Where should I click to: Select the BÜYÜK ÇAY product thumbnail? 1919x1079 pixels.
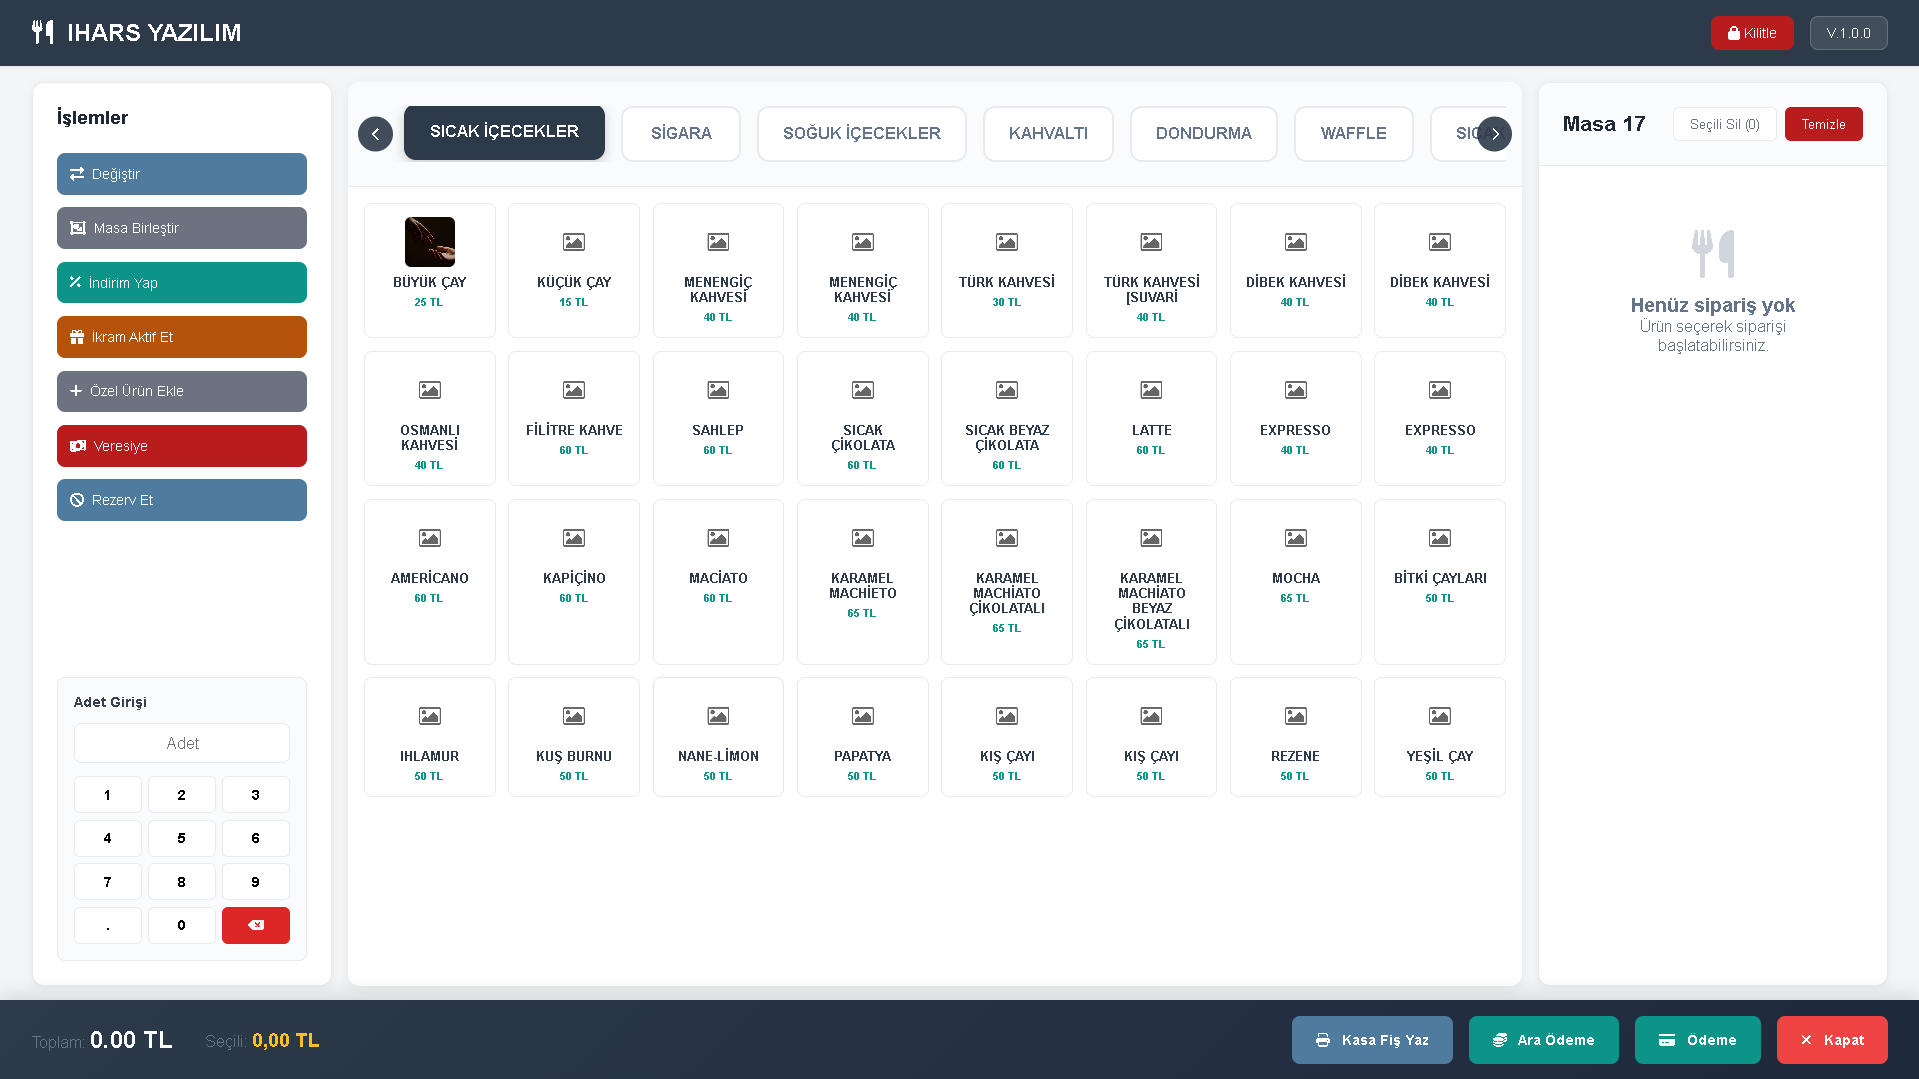[x=429, y=242]
